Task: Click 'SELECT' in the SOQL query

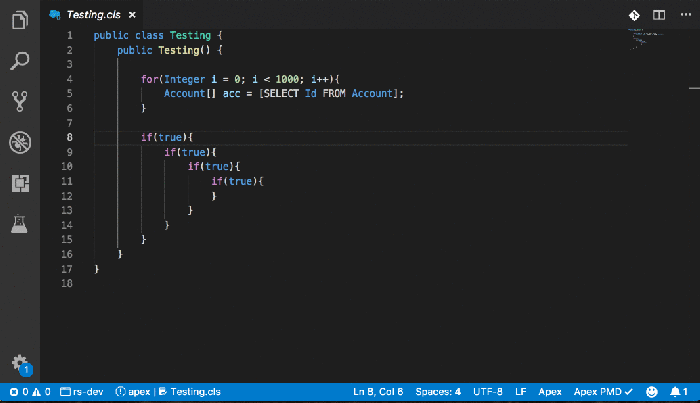Action: (281, 93)
